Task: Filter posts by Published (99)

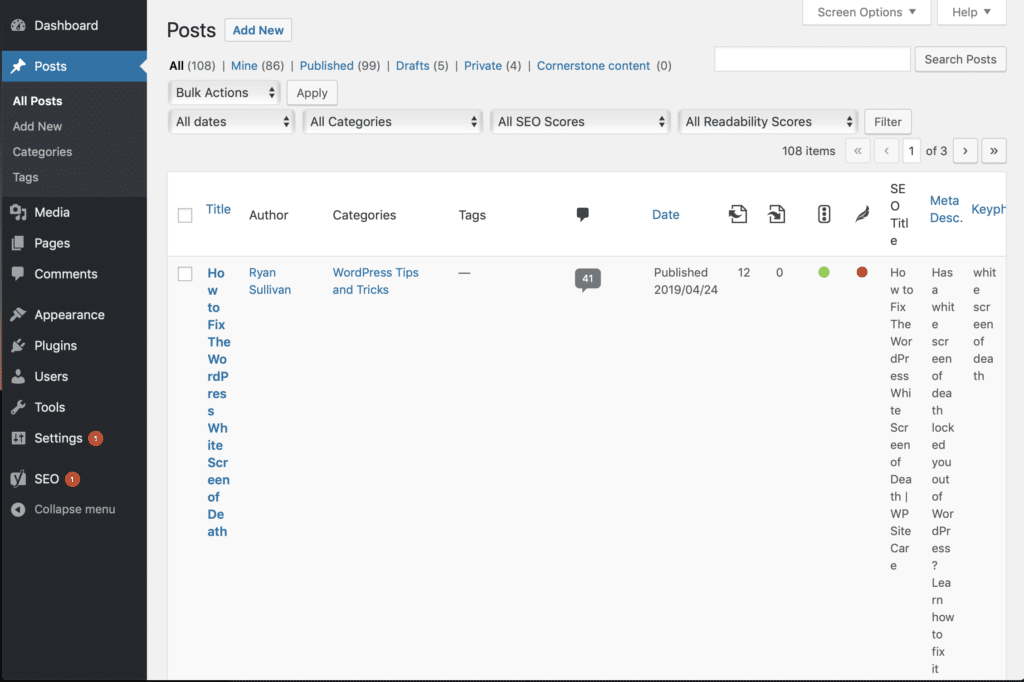Action: coord(340,66)
